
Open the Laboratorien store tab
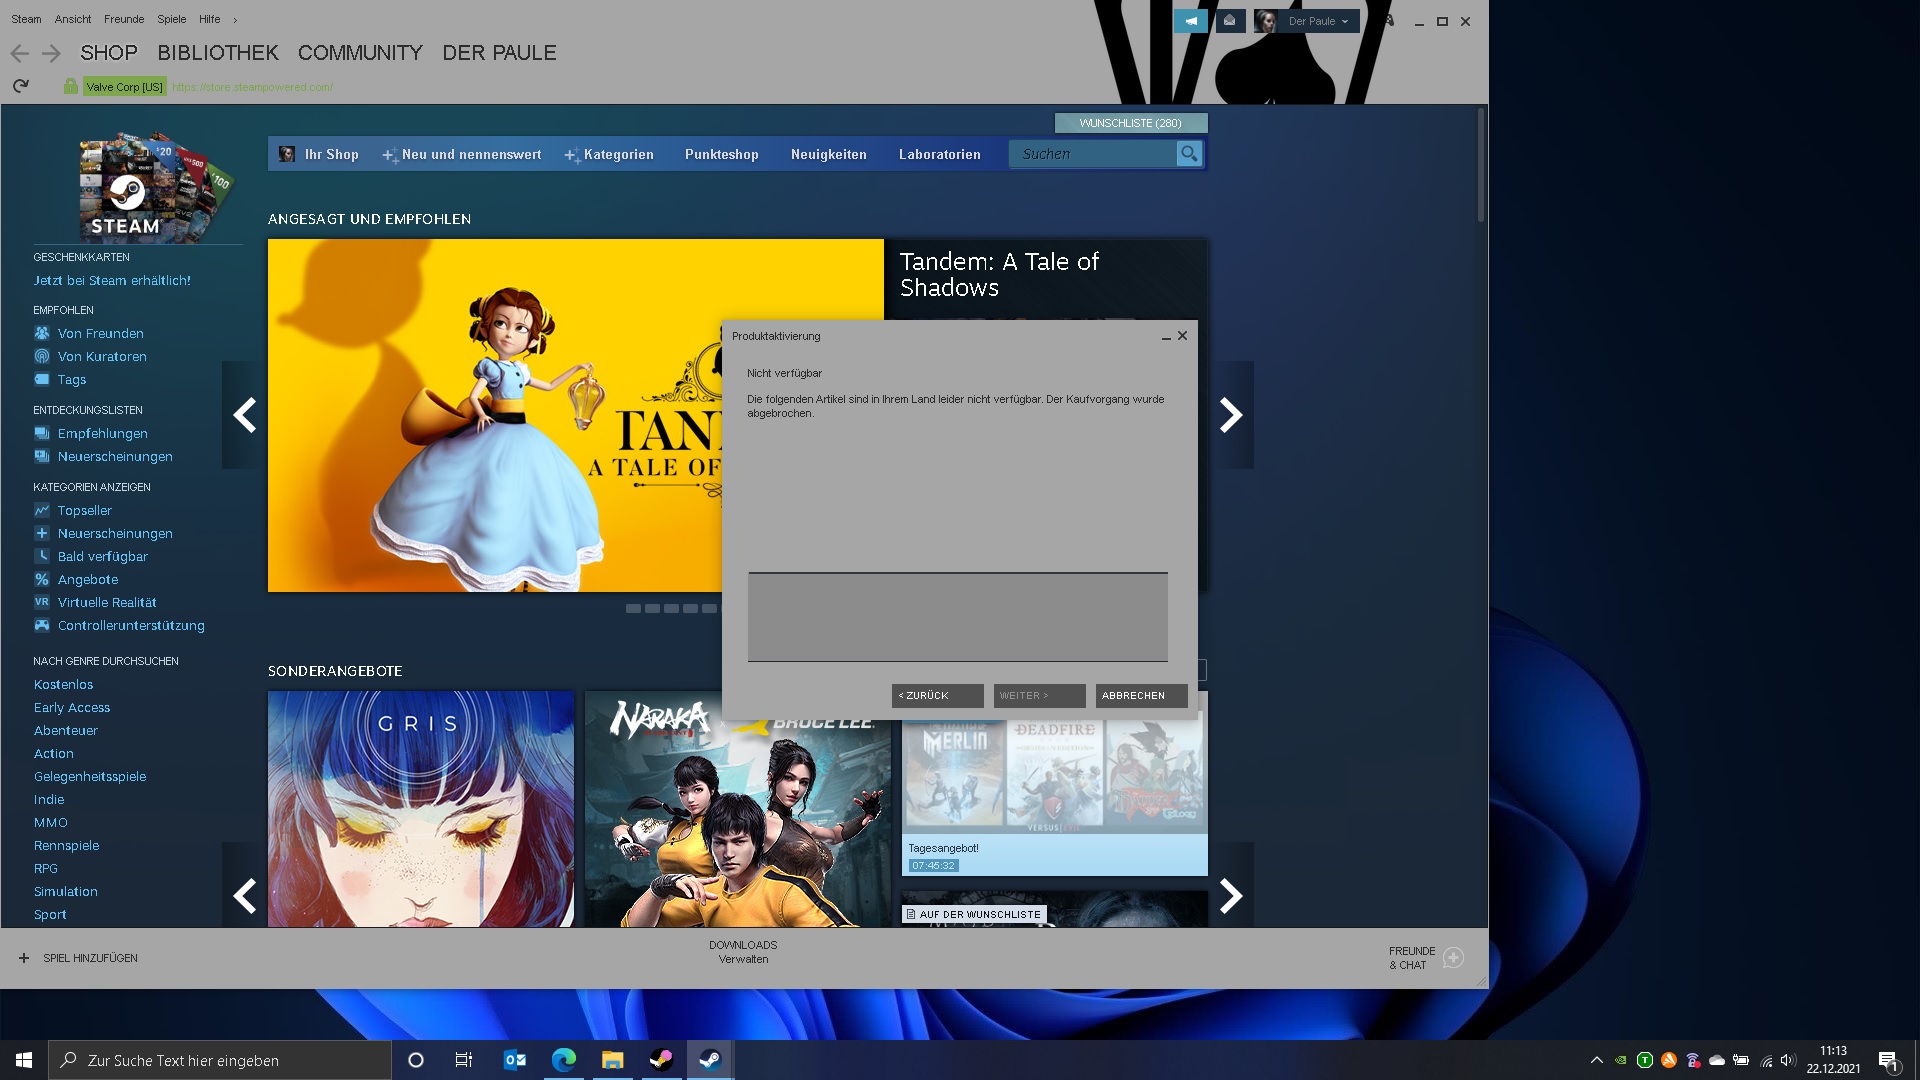[940, 155]
